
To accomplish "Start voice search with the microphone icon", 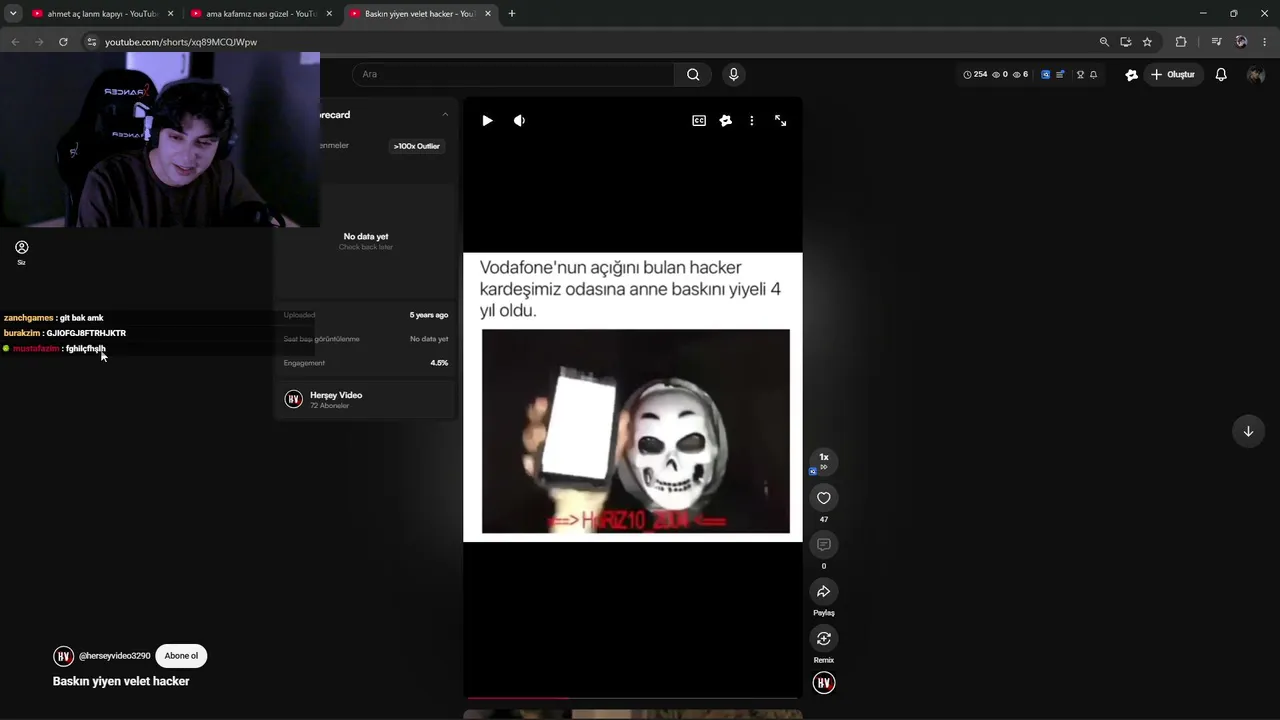I will click(x=734, y=74).
